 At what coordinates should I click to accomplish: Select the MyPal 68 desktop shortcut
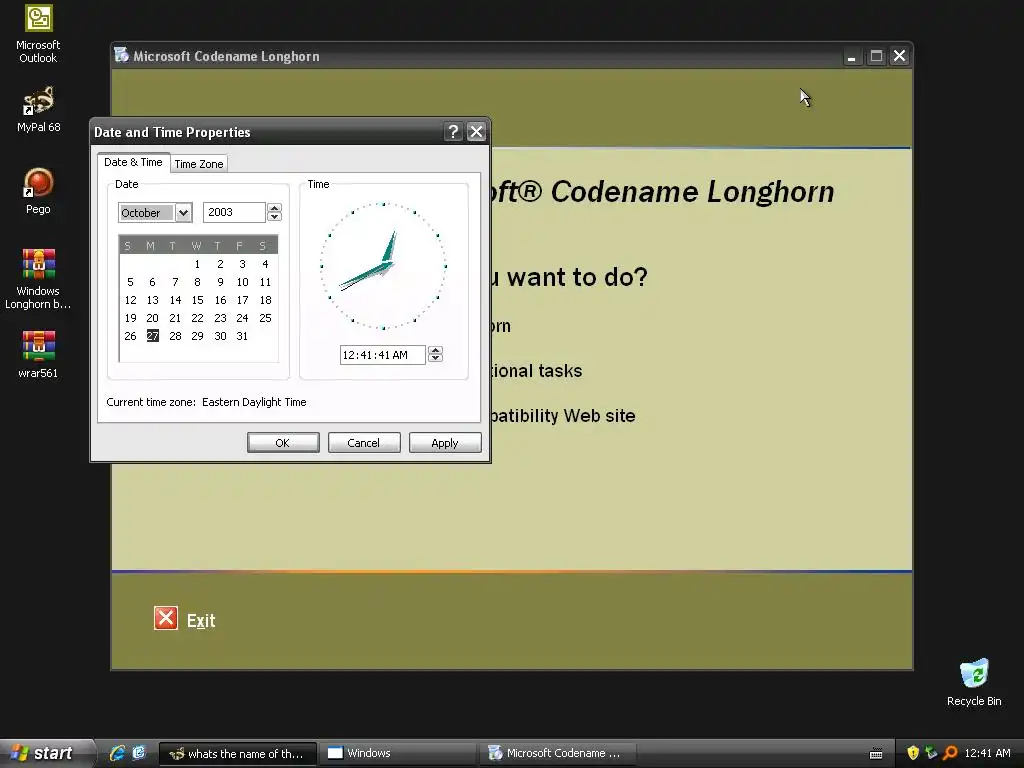(38, 109)
